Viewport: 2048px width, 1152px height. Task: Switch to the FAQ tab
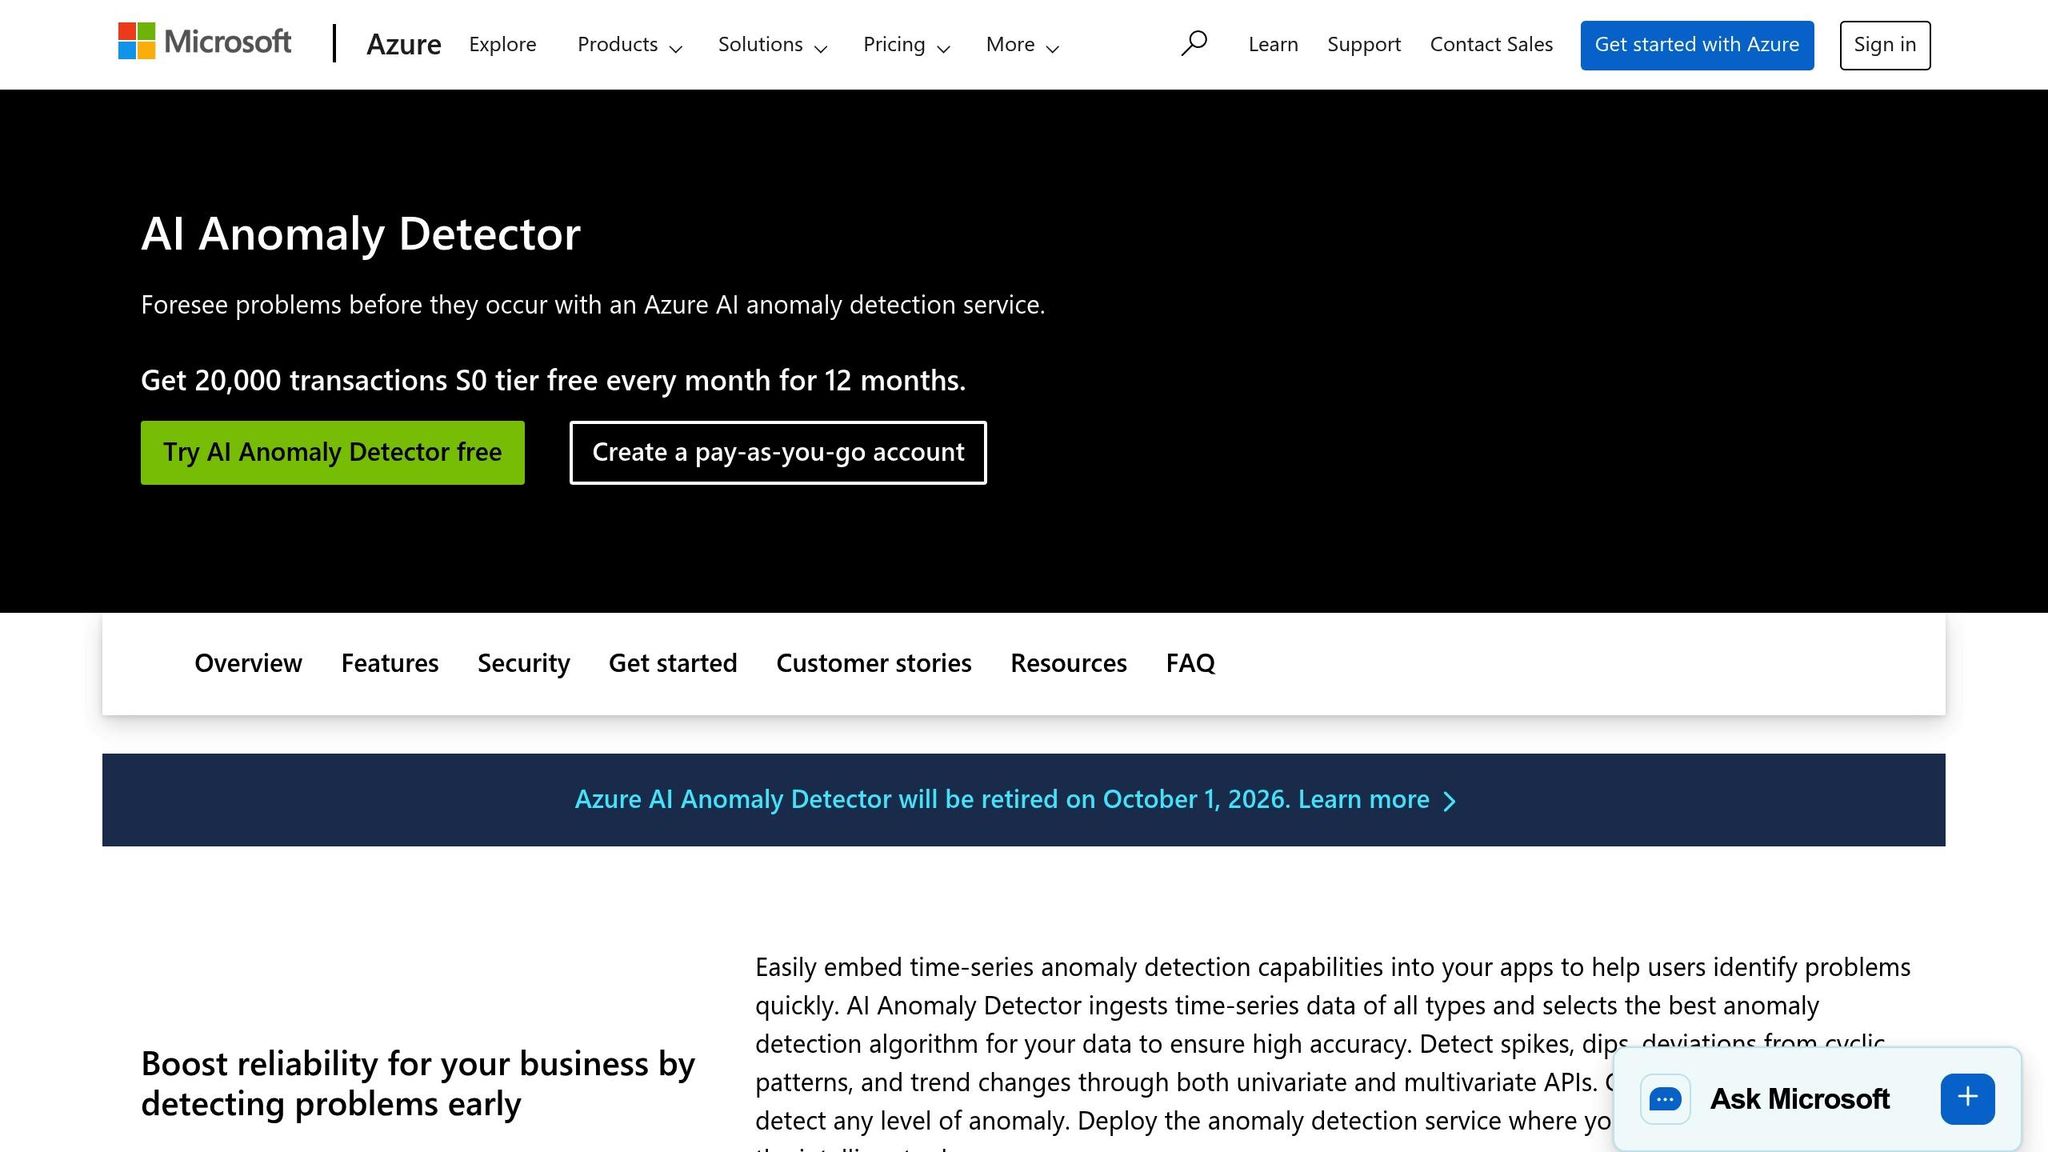pyautogui.click(x=1190, y=663)
